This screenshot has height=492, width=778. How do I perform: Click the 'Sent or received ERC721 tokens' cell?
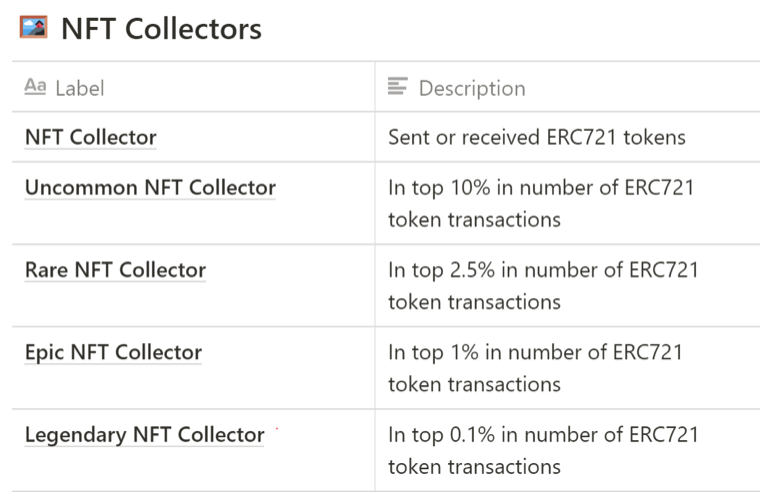click(568, 137)
